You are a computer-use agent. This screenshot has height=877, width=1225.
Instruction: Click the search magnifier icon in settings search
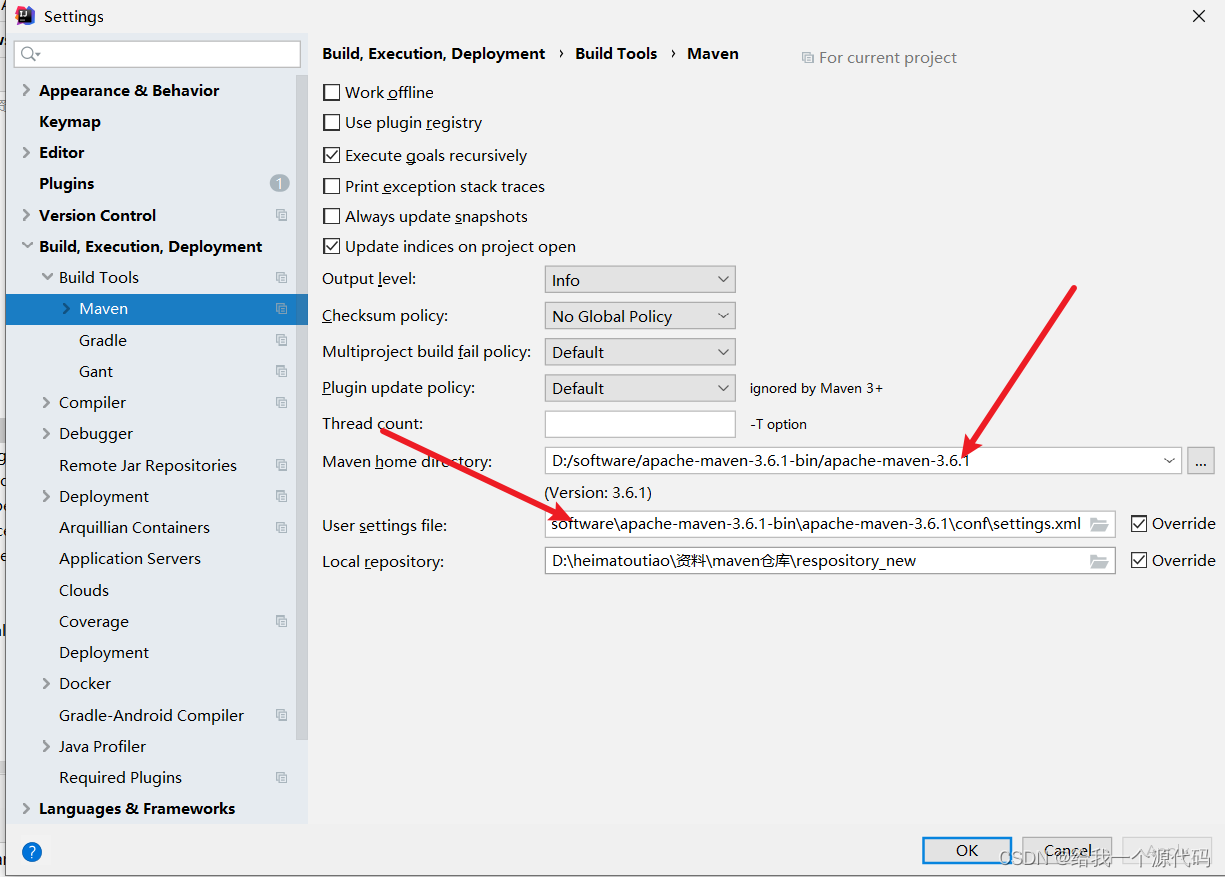[30, 54]
